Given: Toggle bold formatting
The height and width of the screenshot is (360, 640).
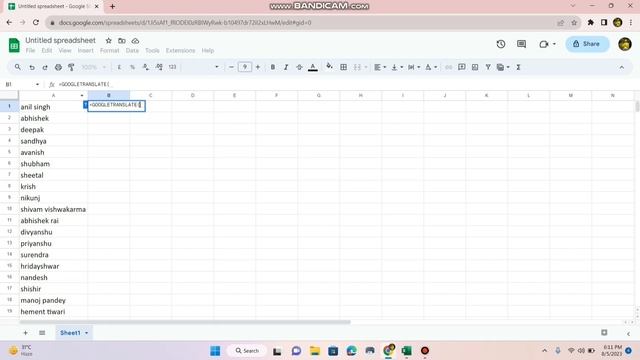Looking at the screenshot, I should point(273,67).
